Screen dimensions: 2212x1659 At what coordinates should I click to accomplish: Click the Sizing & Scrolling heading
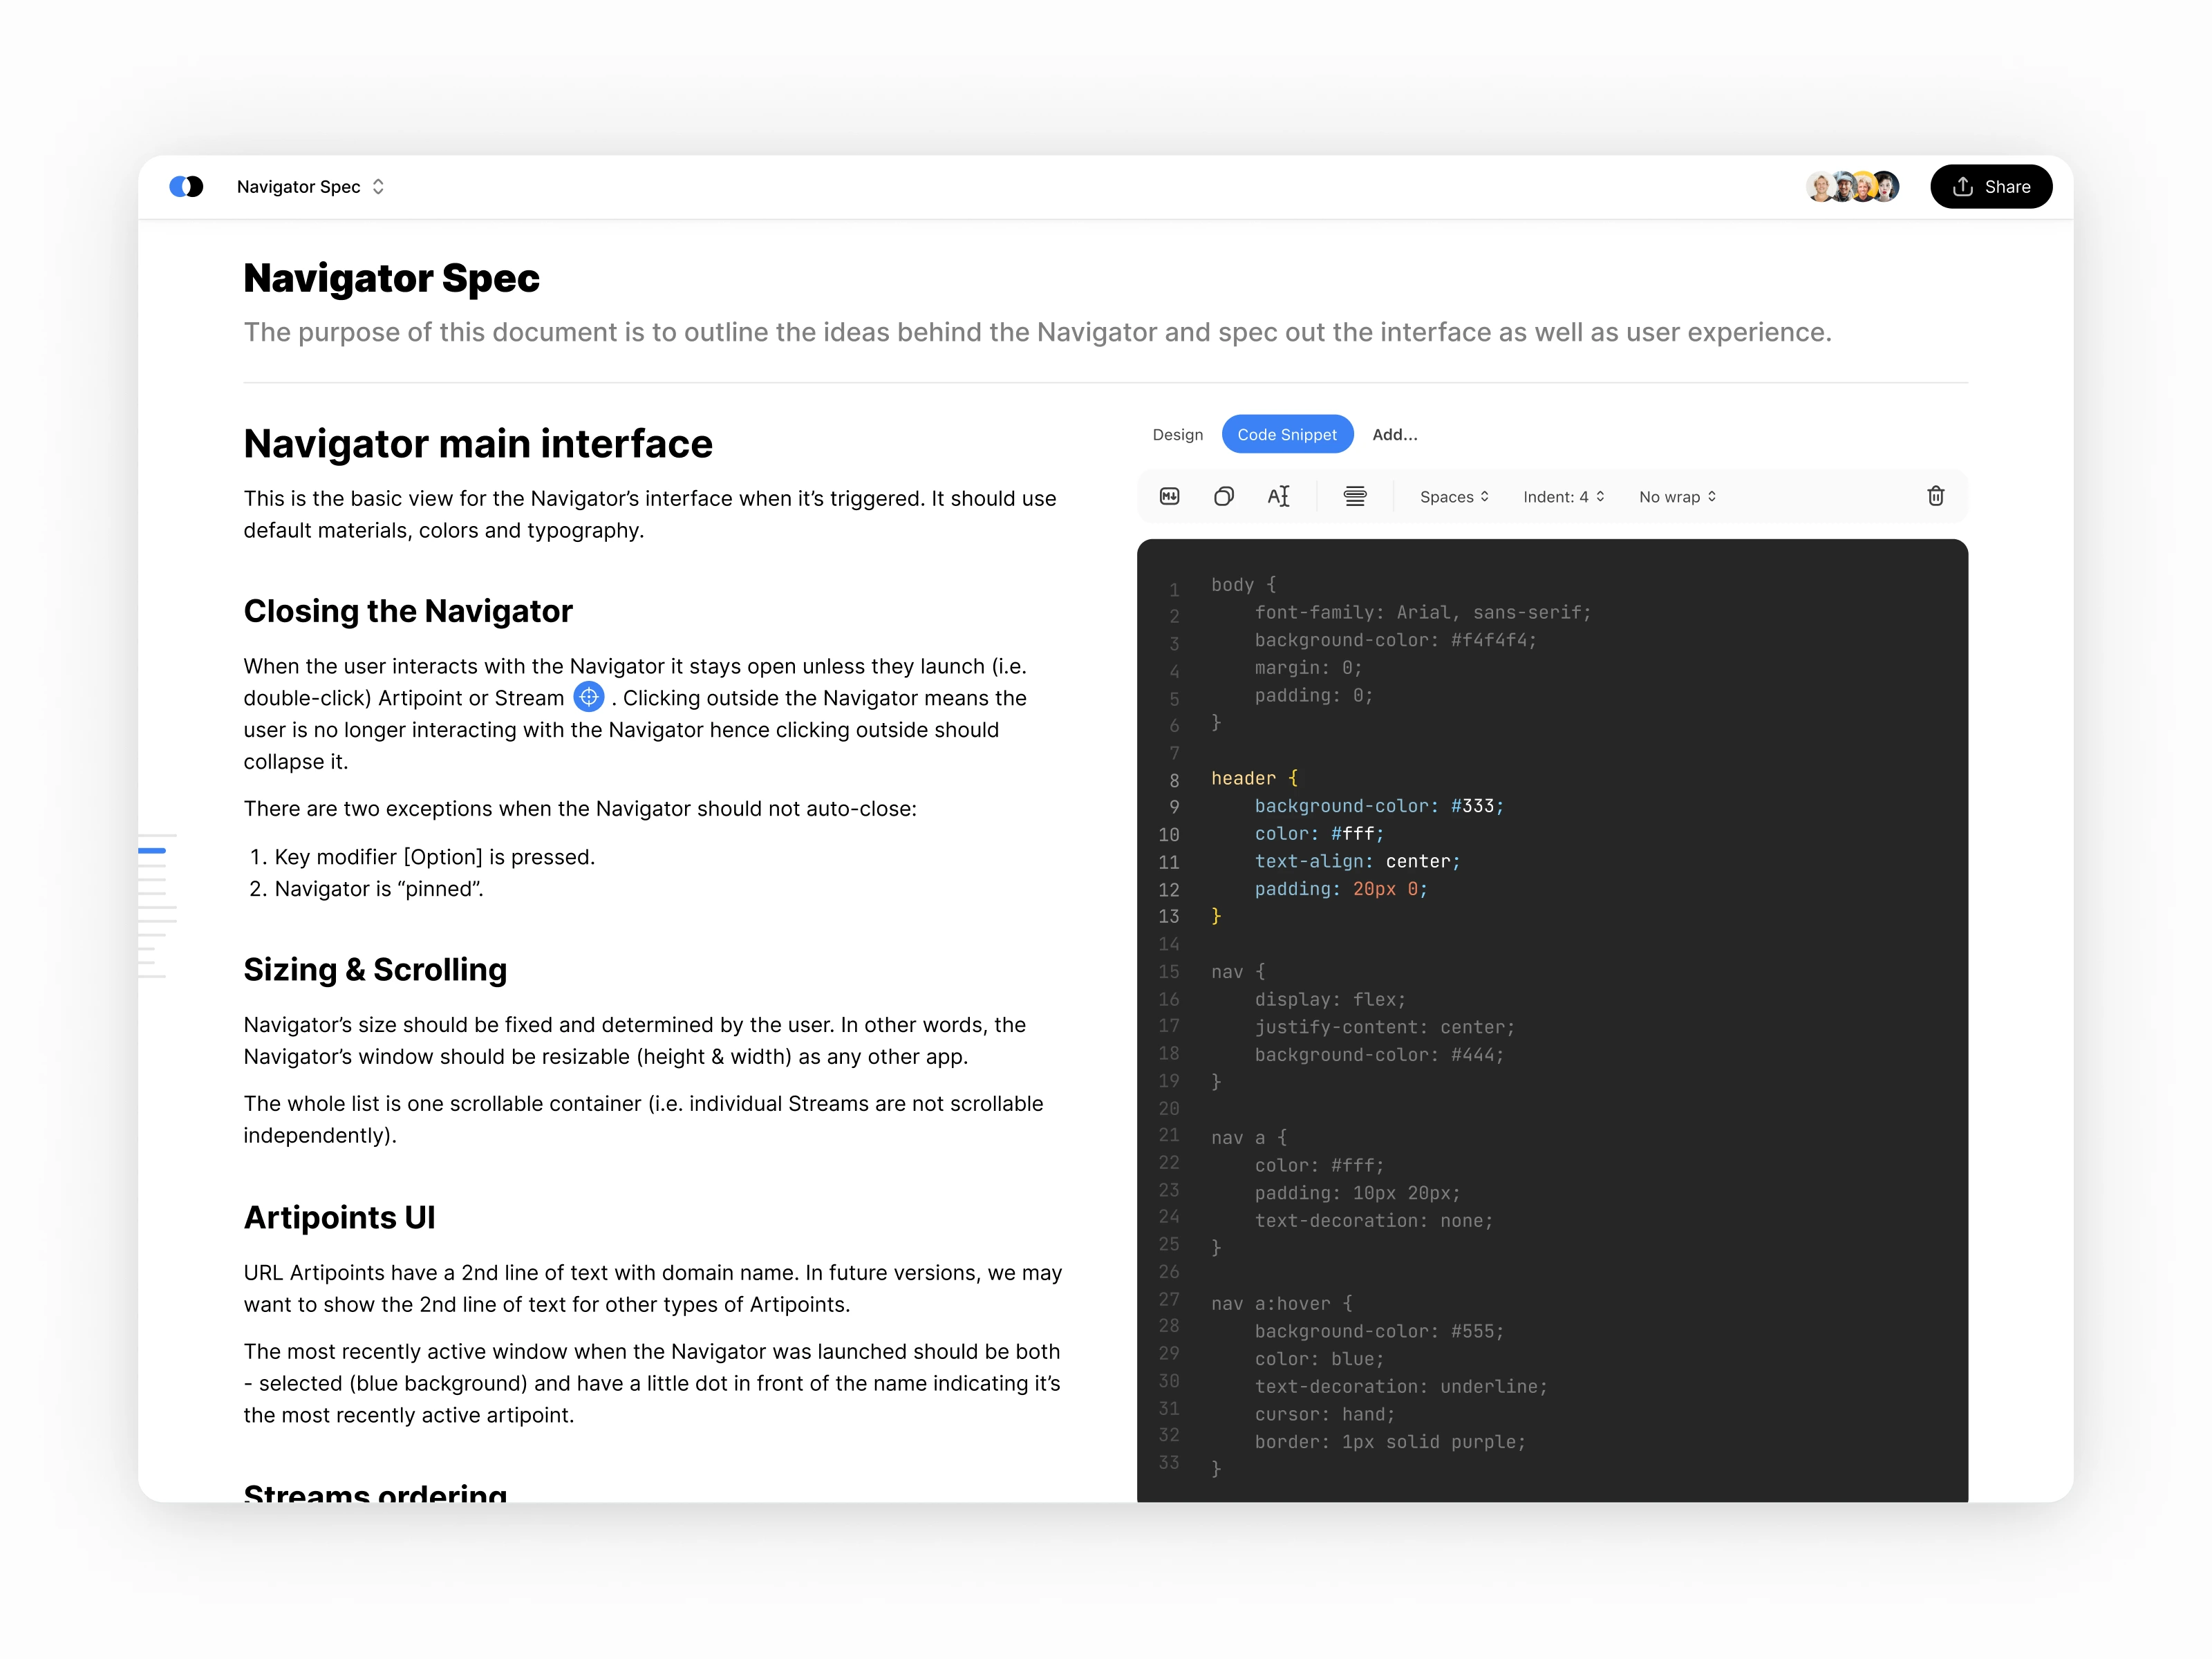(375, 969)
